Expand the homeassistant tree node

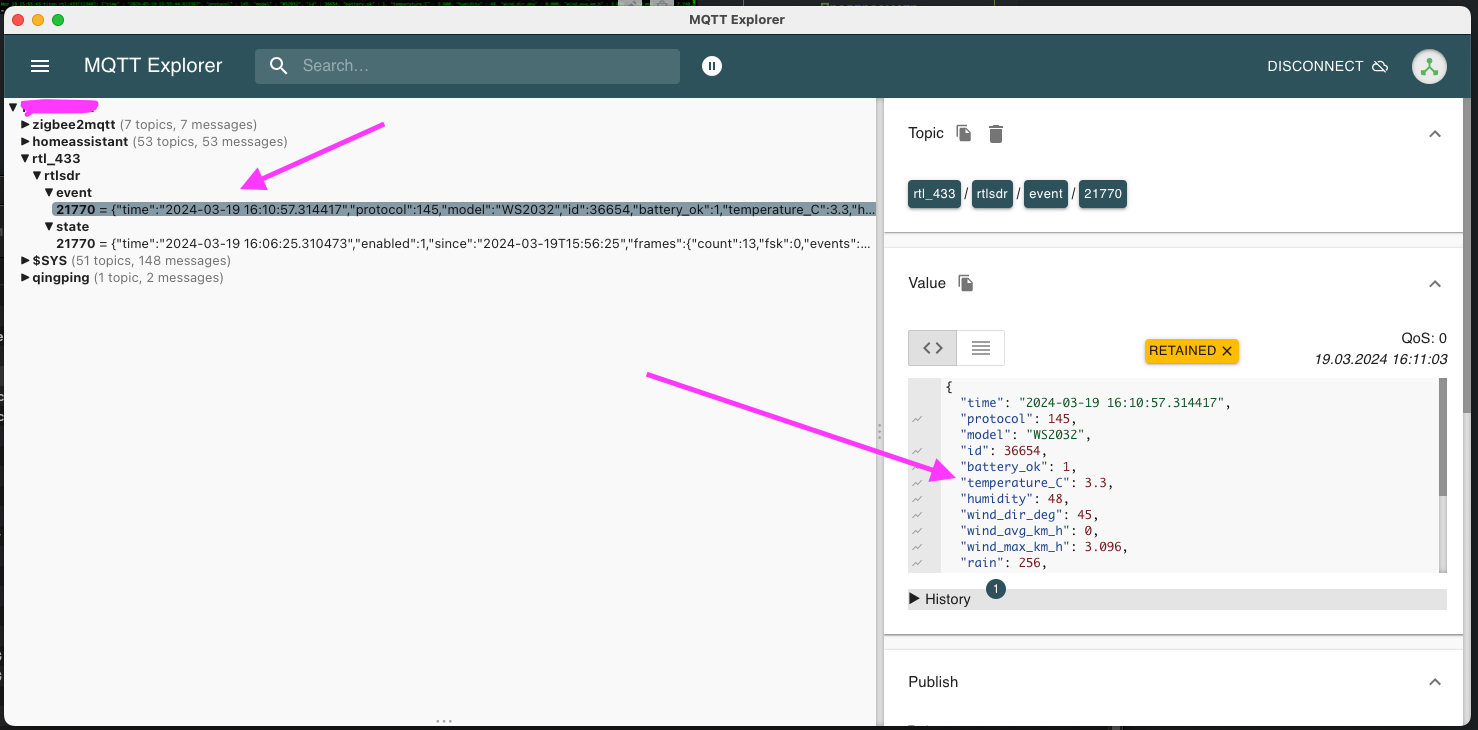26,142
